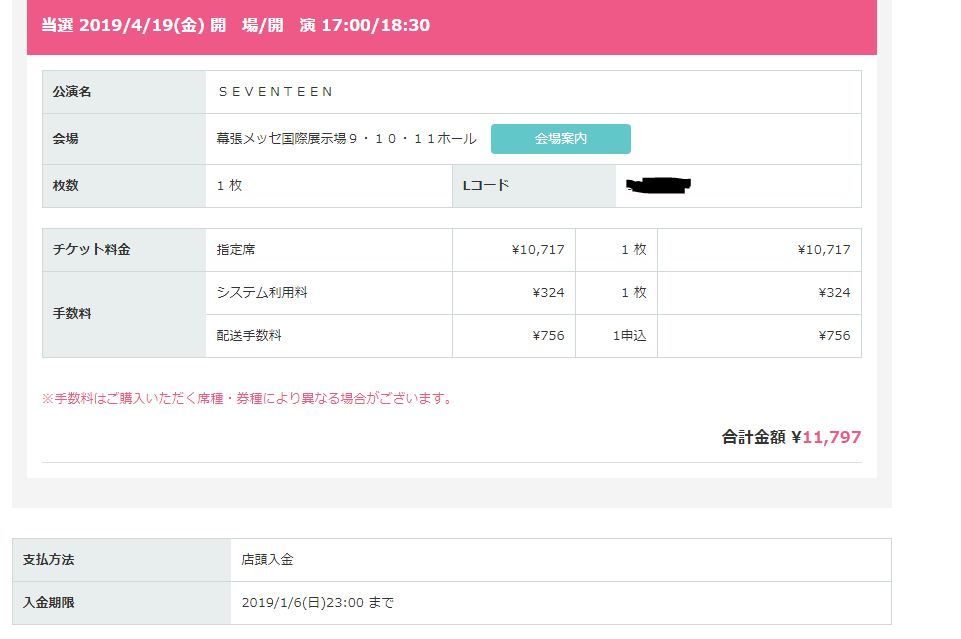Click the SEVENTEEN performance name text
The height and width of the screenshot is (639, 961).
tap(275, 92)
